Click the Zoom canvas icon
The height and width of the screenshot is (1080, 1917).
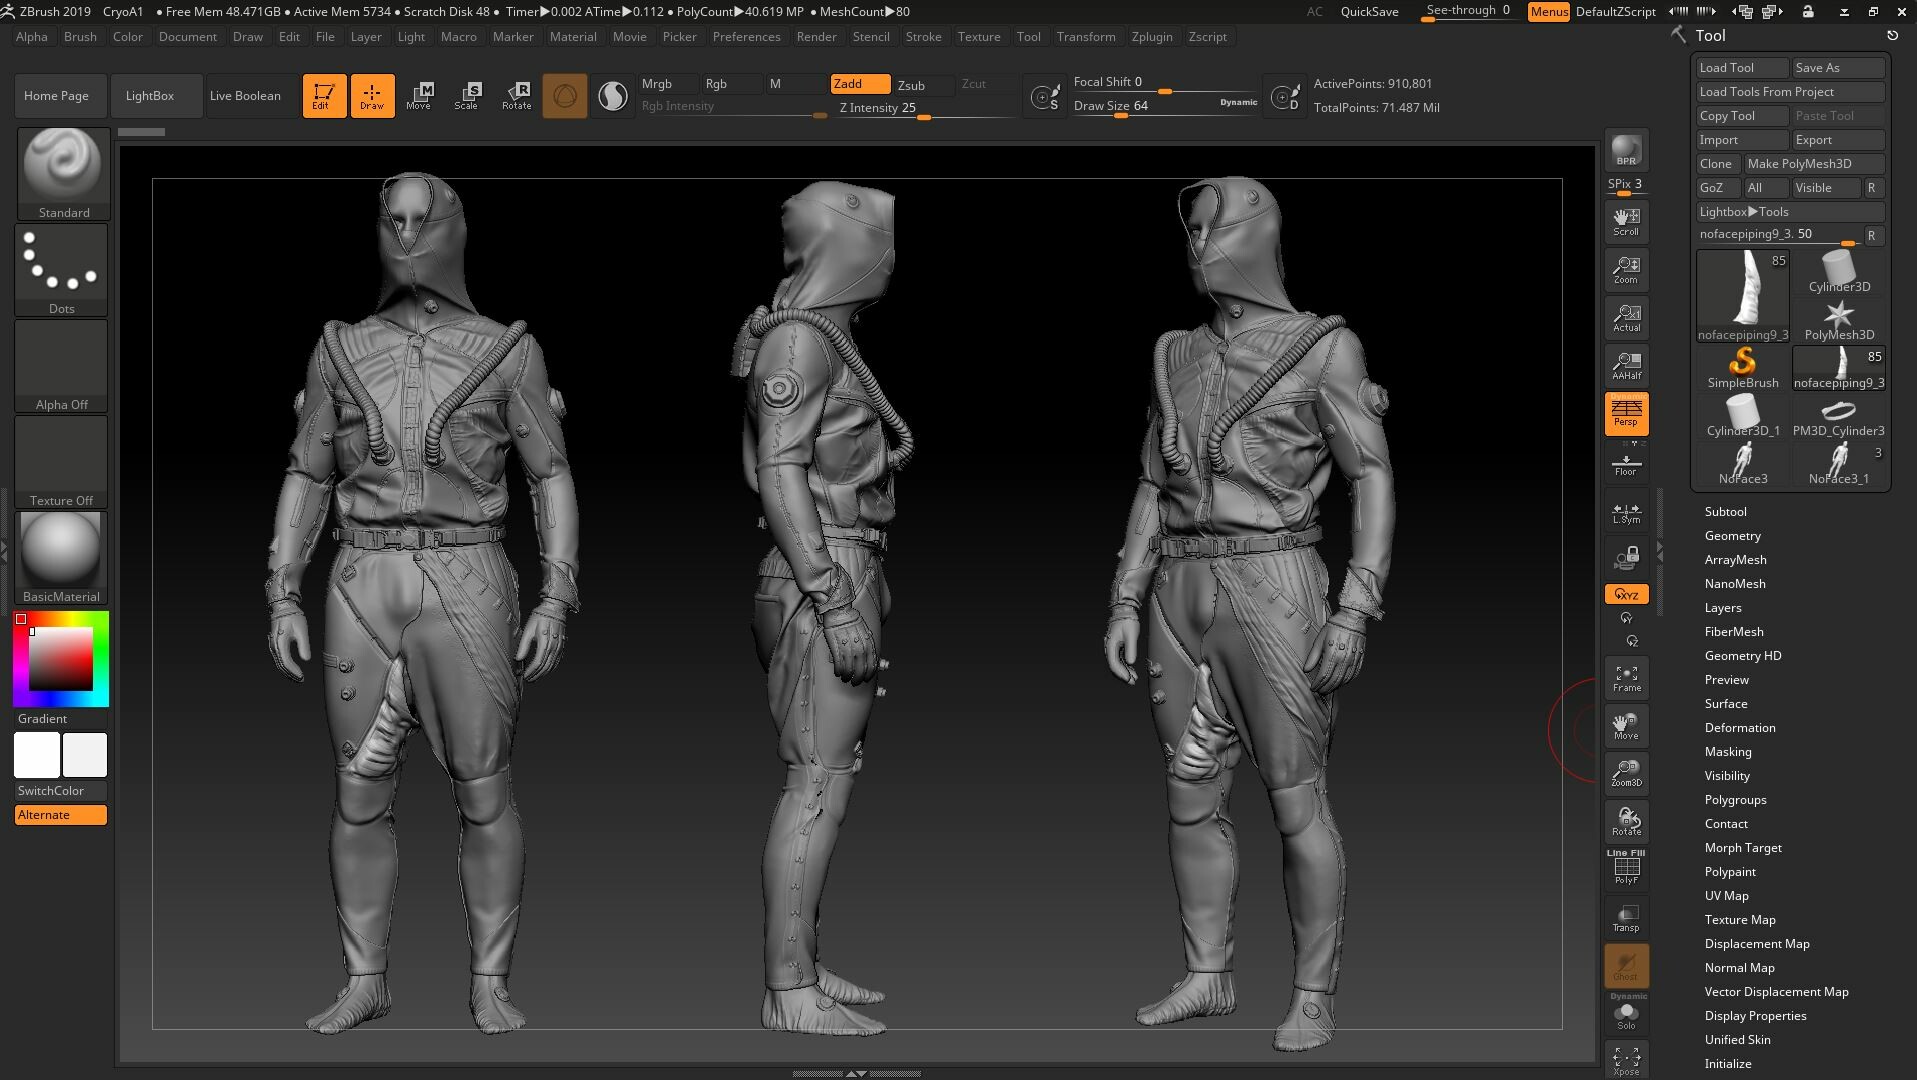tap(1626, 270)
